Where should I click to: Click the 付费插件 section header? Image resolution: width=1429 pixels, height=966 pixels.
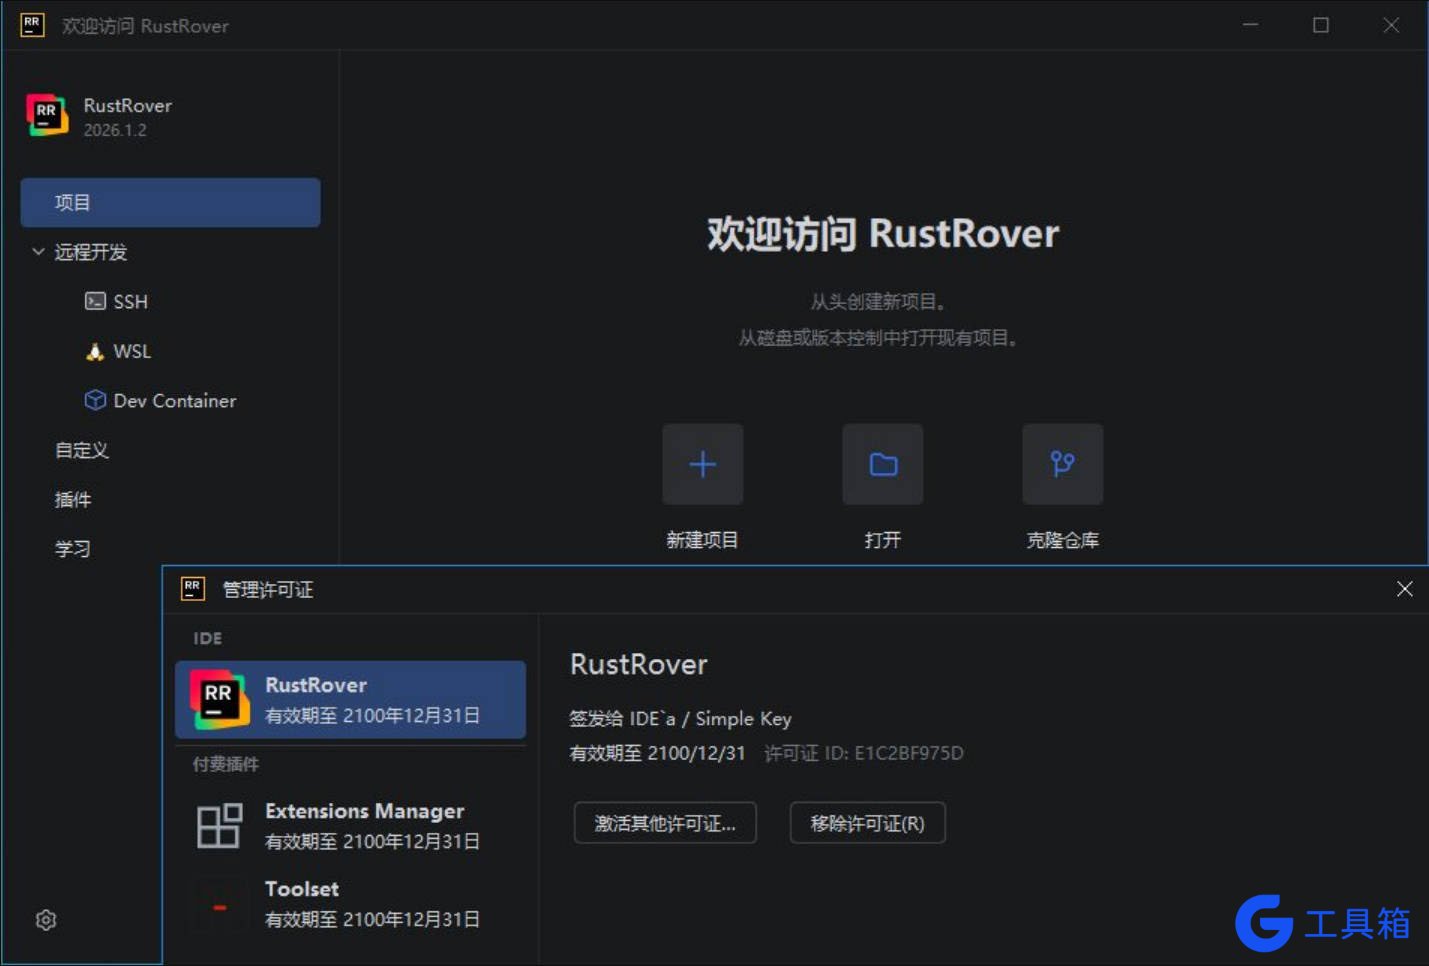coord(226,764)
